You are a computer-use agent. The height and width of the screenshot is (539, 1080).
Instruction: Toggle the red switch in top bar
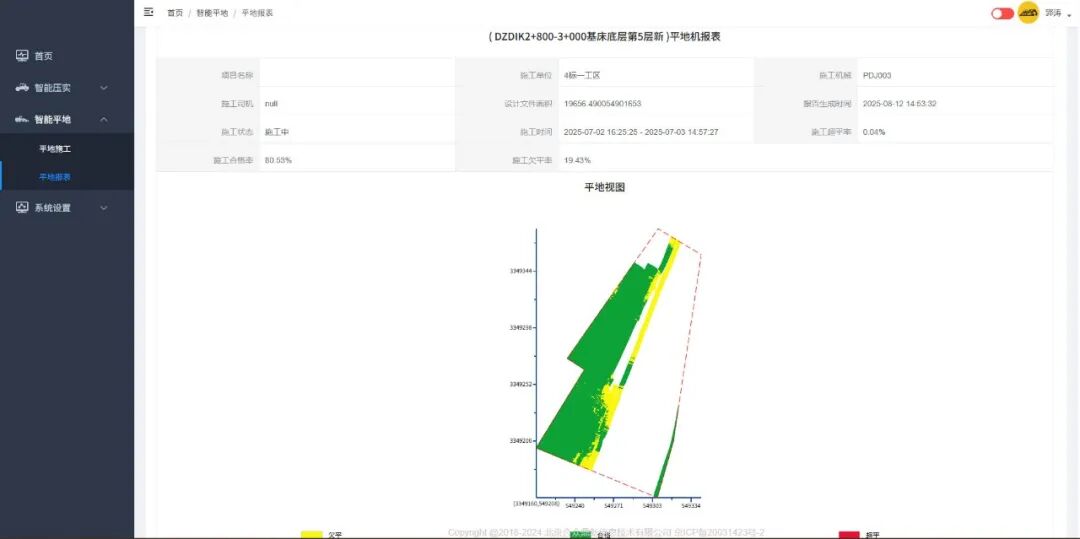pyautogui.click(x=1002, y=13)
